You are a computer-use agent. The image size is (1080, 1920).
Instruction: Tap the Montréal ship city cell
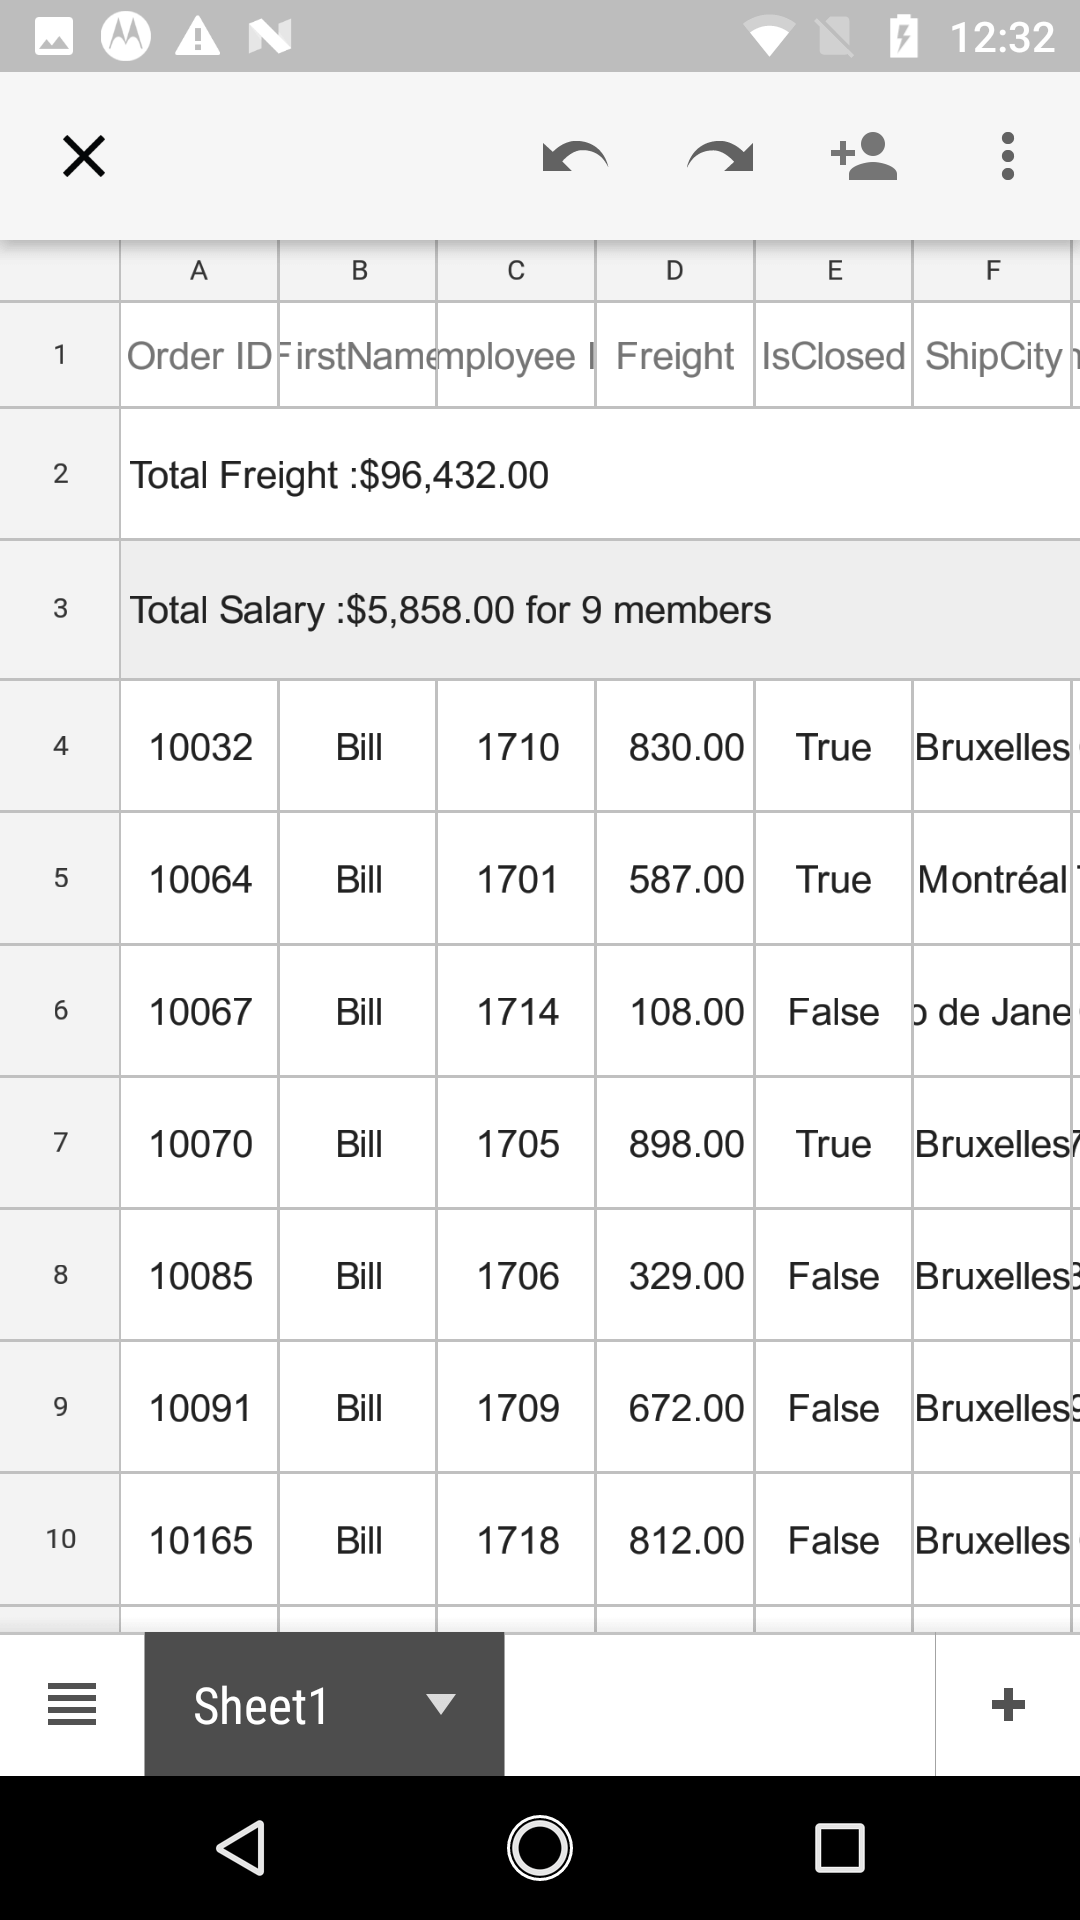coord(992,879)
